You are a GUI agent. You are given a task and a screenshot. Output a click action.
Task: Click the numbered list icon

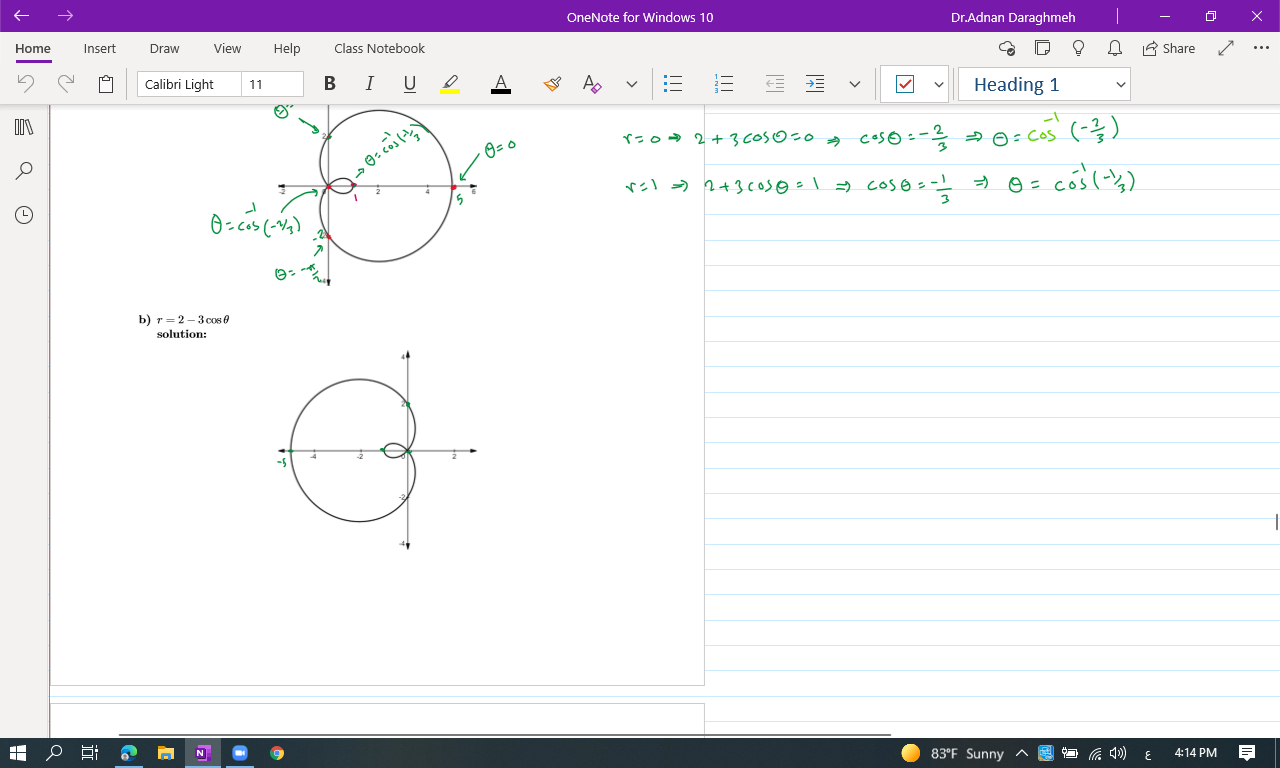pos(724,84)
